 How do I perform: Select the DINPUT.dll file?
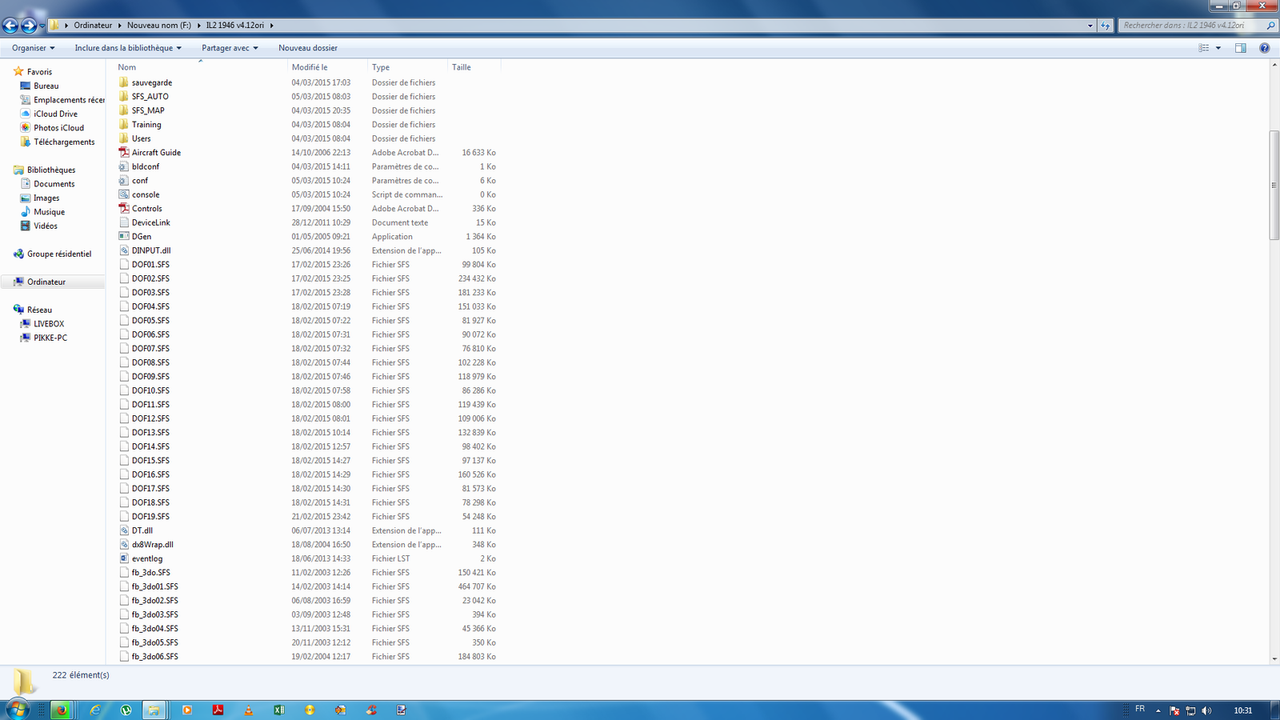pos(152,251)
